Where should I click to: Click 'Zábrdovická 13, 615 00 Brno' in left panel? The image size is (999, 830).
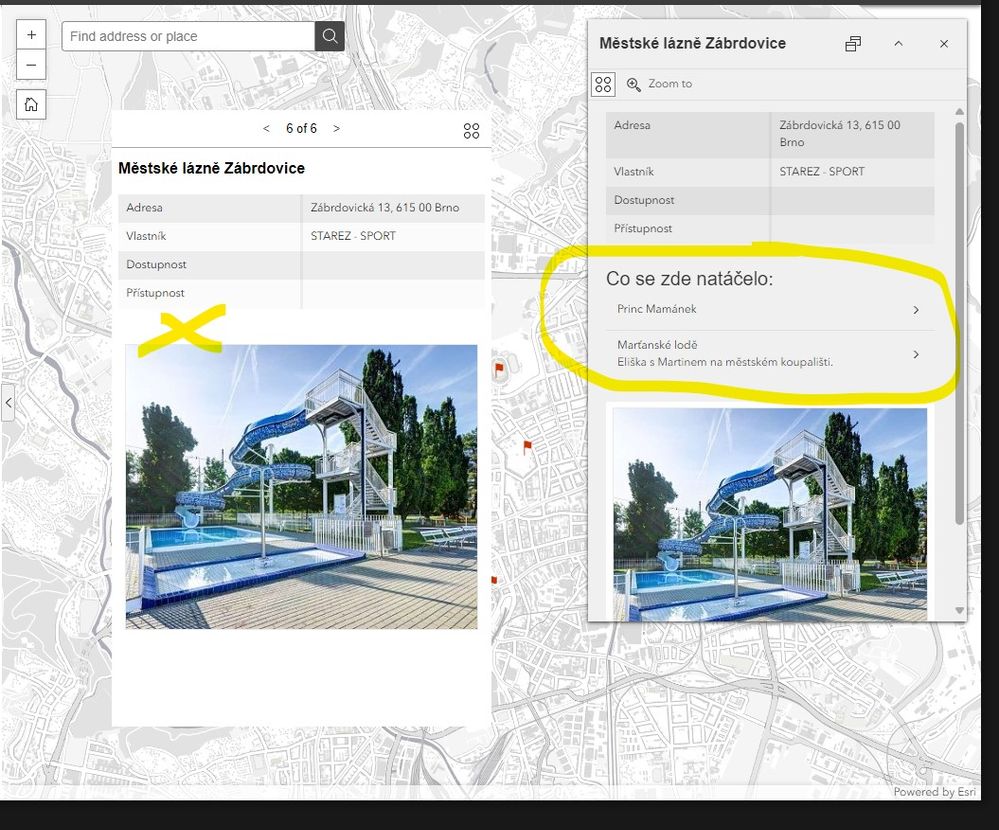[385, 208]
